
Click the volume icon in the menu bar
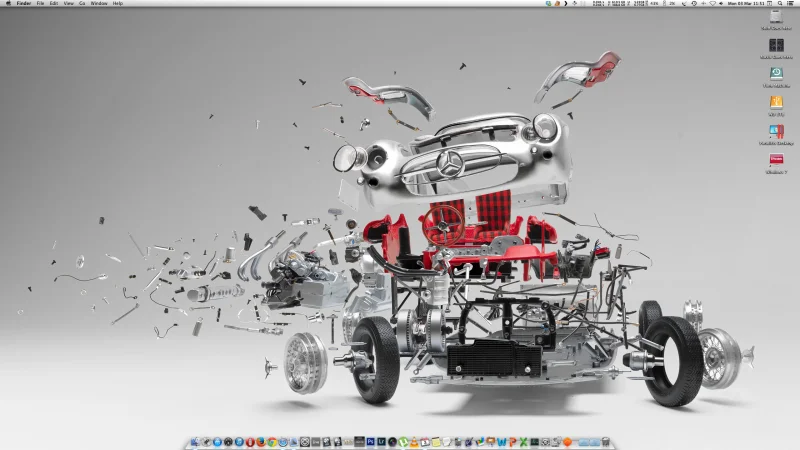coord(721,3)
